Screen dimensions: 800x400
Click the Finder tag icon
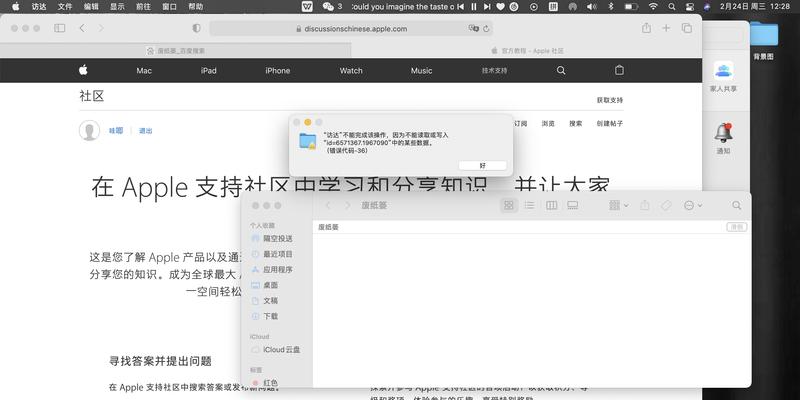[x=666, y=206]
